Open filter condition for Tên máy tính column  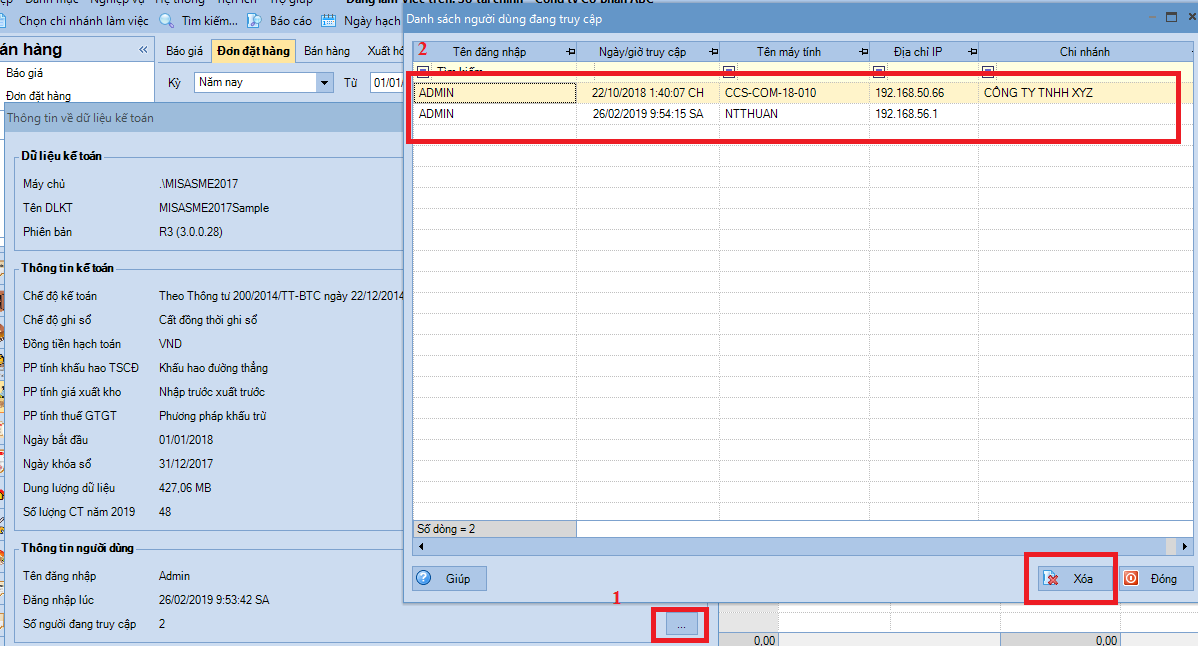pyautogui.click(x=729, y=71)
